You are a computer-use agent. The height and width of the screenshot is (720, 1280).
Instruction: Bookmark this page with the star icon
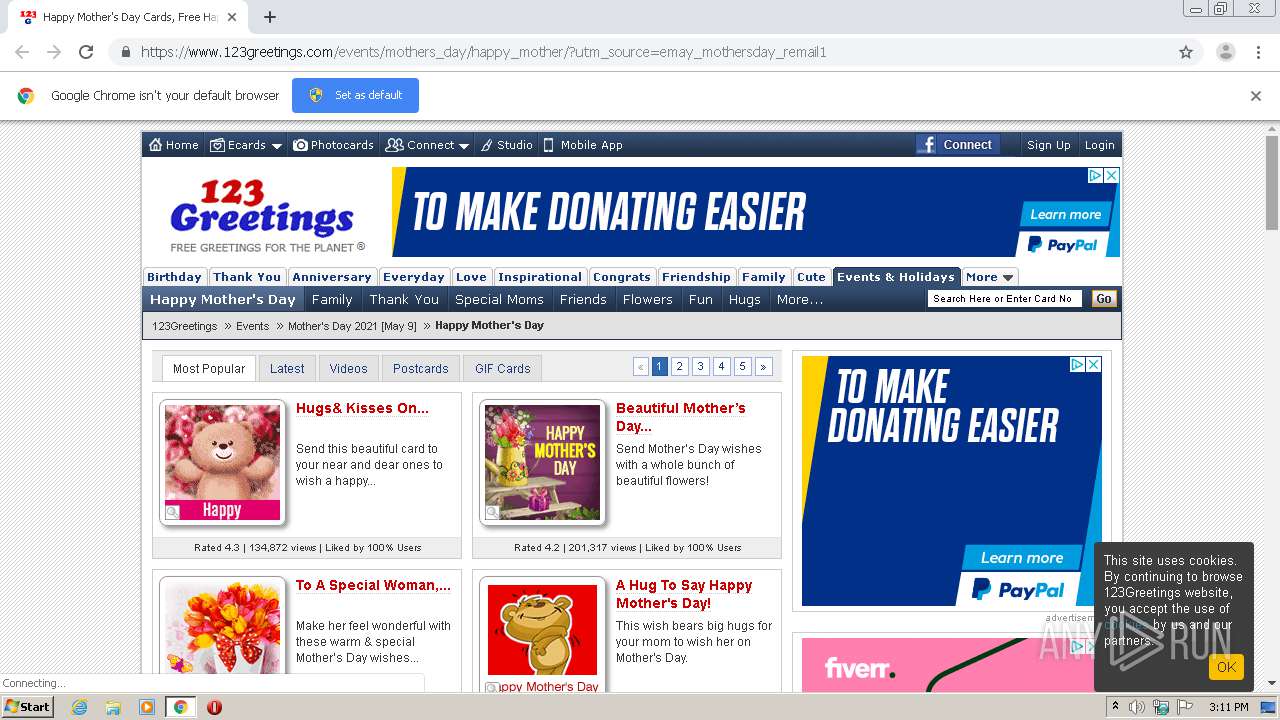click(1186, 52)
